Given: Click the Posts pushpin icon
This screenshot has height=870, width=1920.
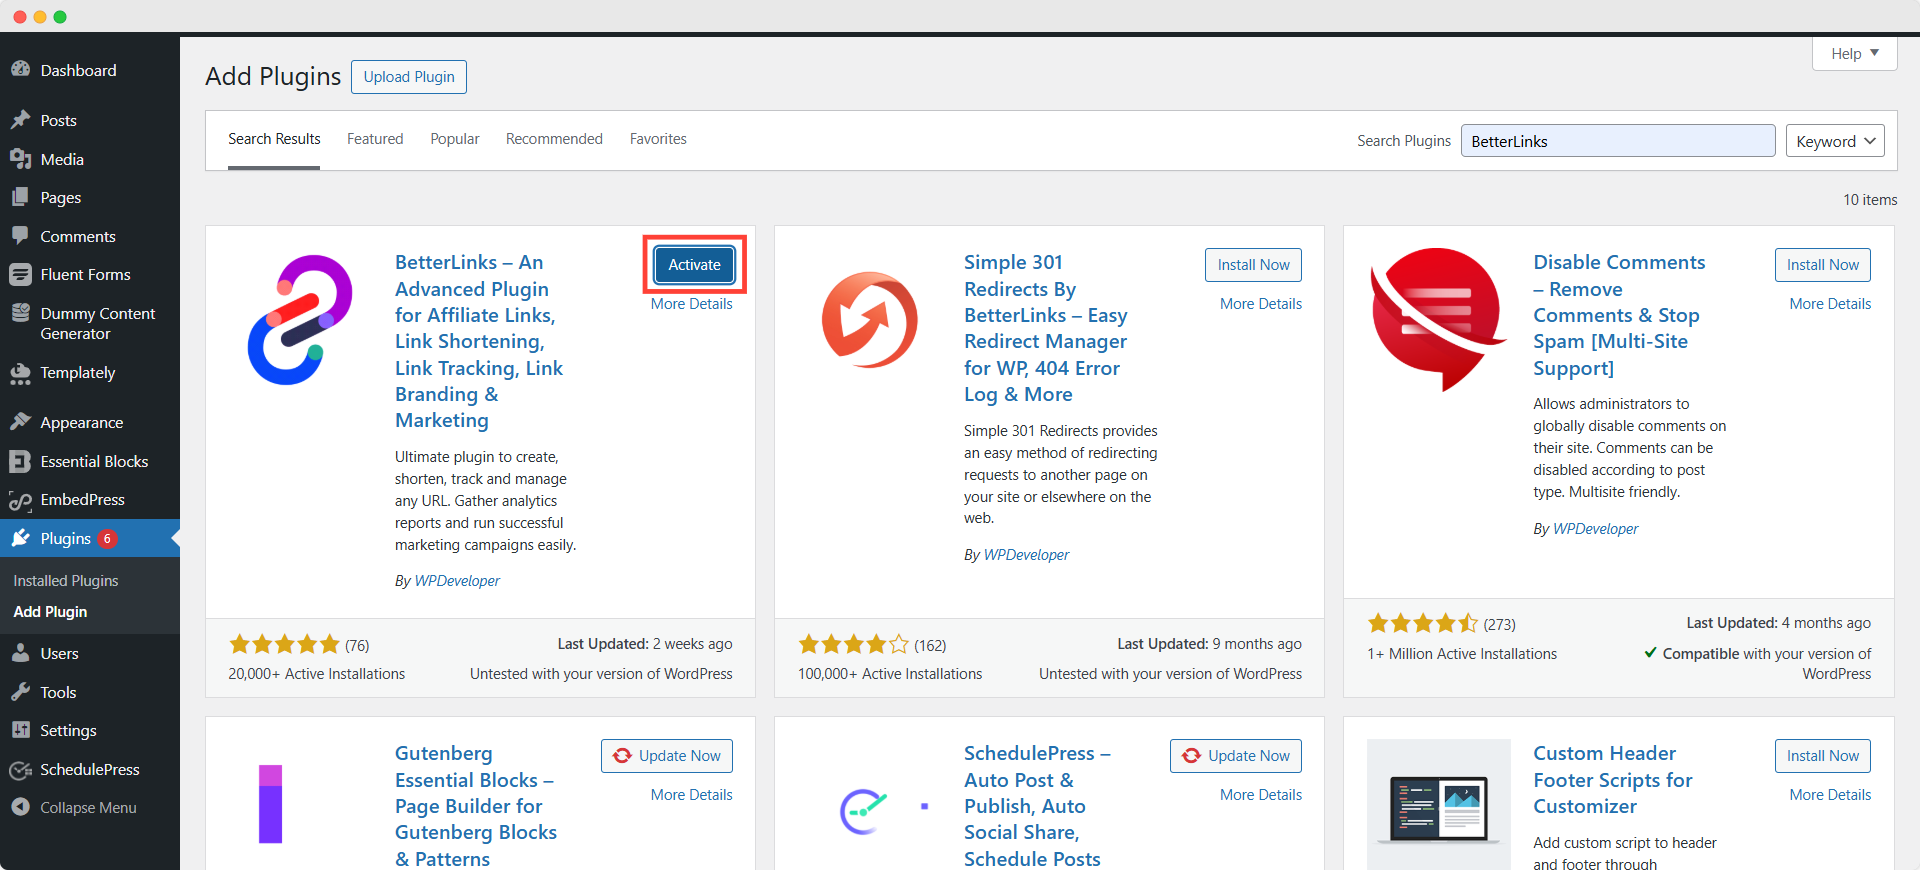Looking at the screenshot, I should tap(20, 120).
